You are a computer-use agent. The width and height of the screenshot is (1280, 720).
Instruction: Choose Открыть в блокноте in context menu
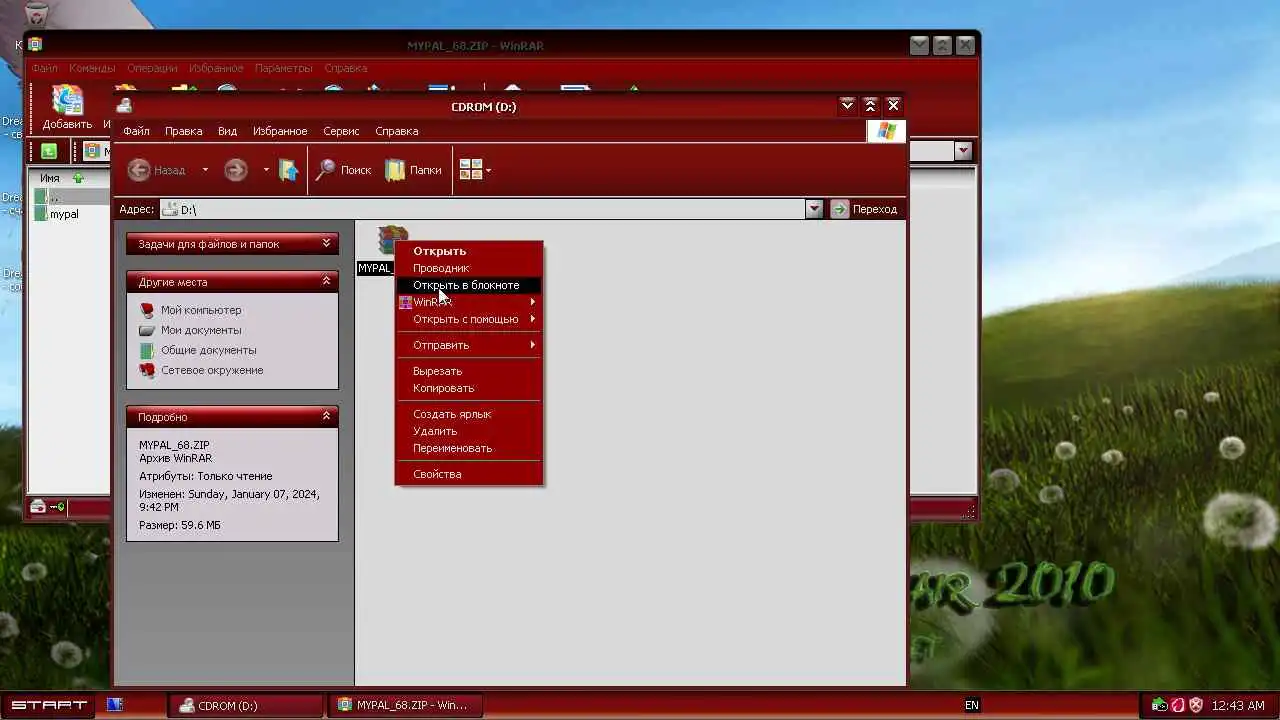(469, 285)
